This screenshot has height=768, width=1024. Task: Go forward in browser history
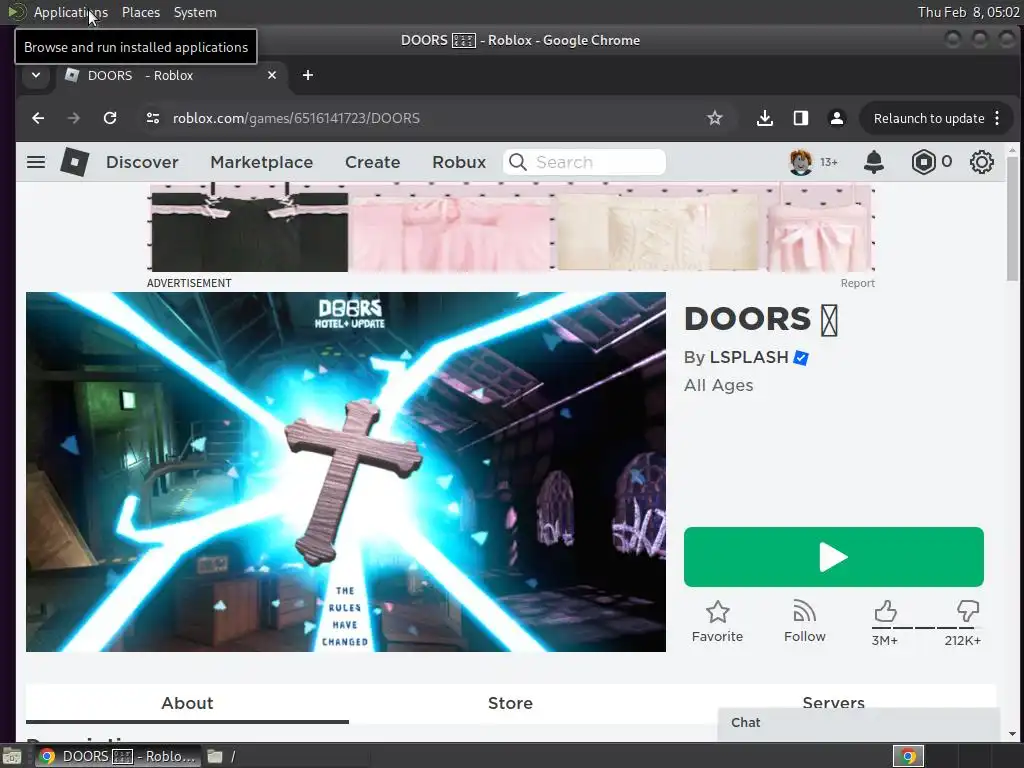click(74, 118)
